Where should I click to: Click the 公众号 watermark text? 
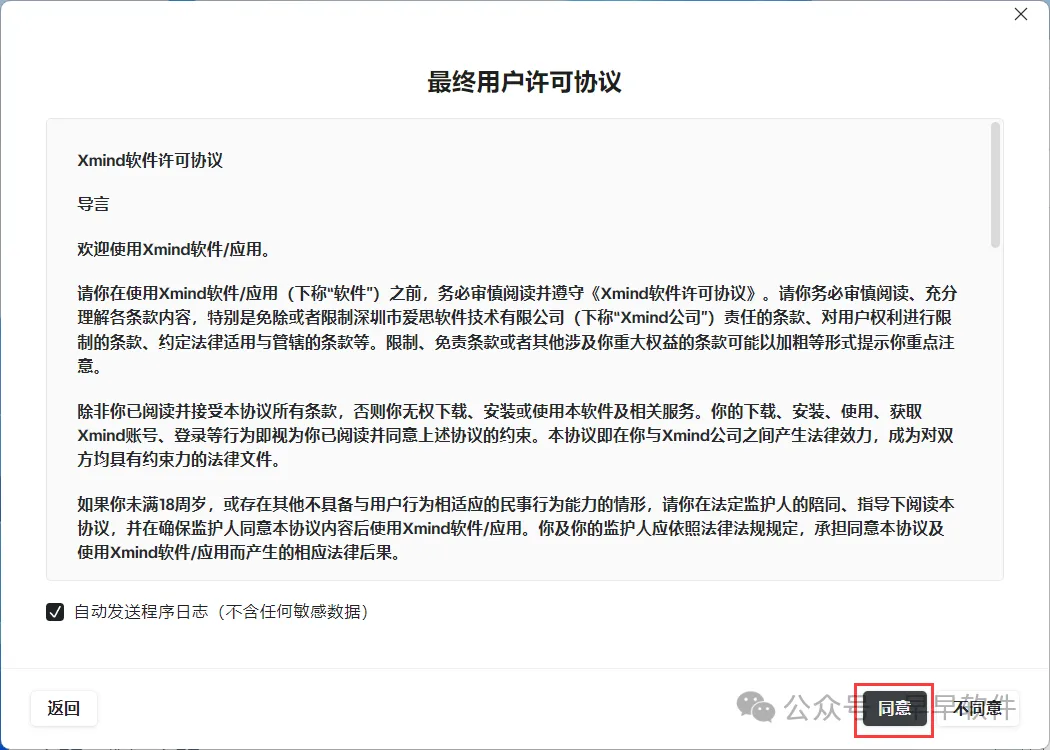pyautogui.click(x=824, y=708)
